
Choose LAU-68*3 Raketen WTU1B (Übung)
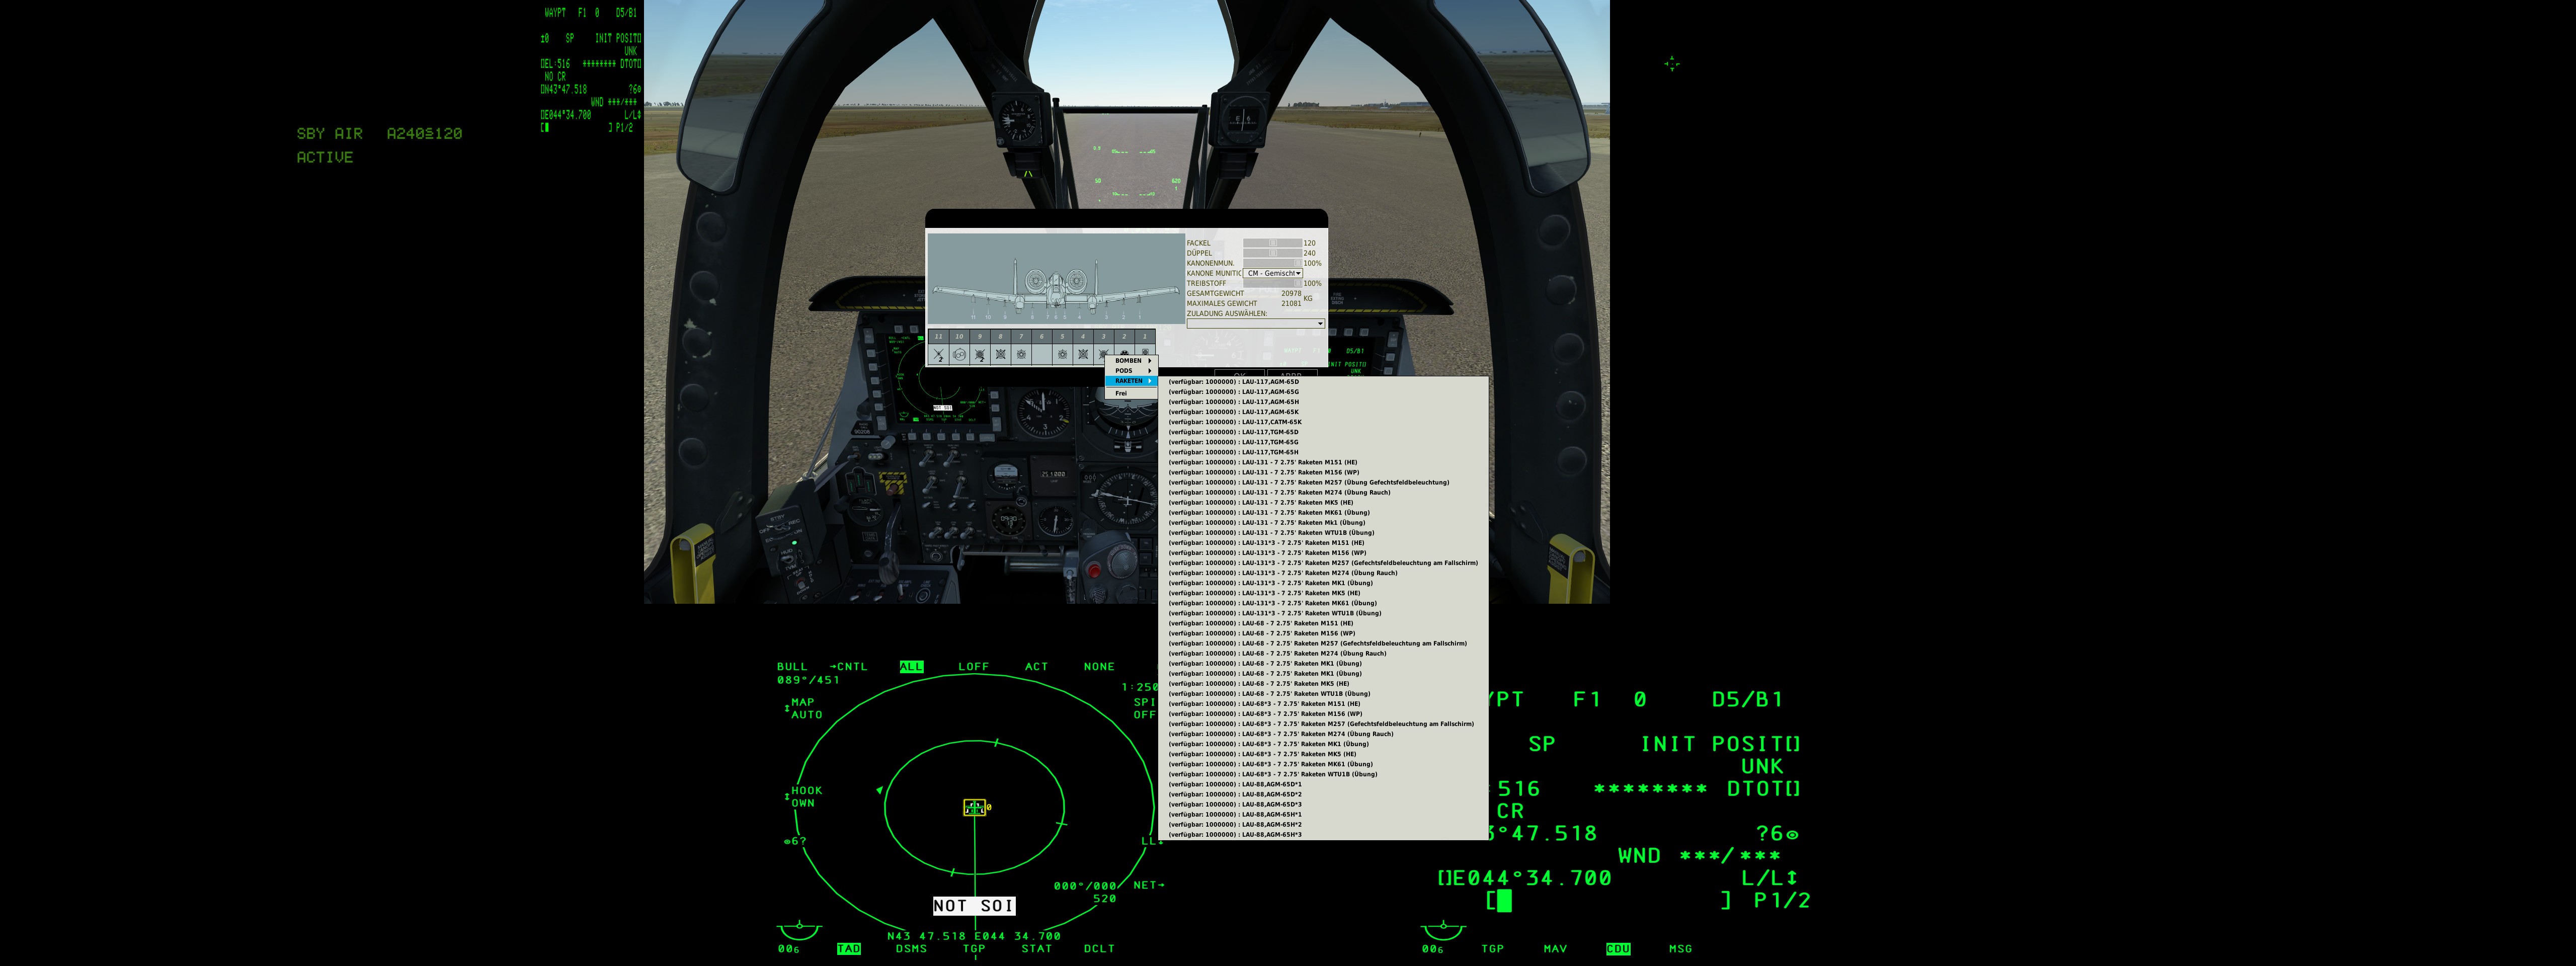1324,774
